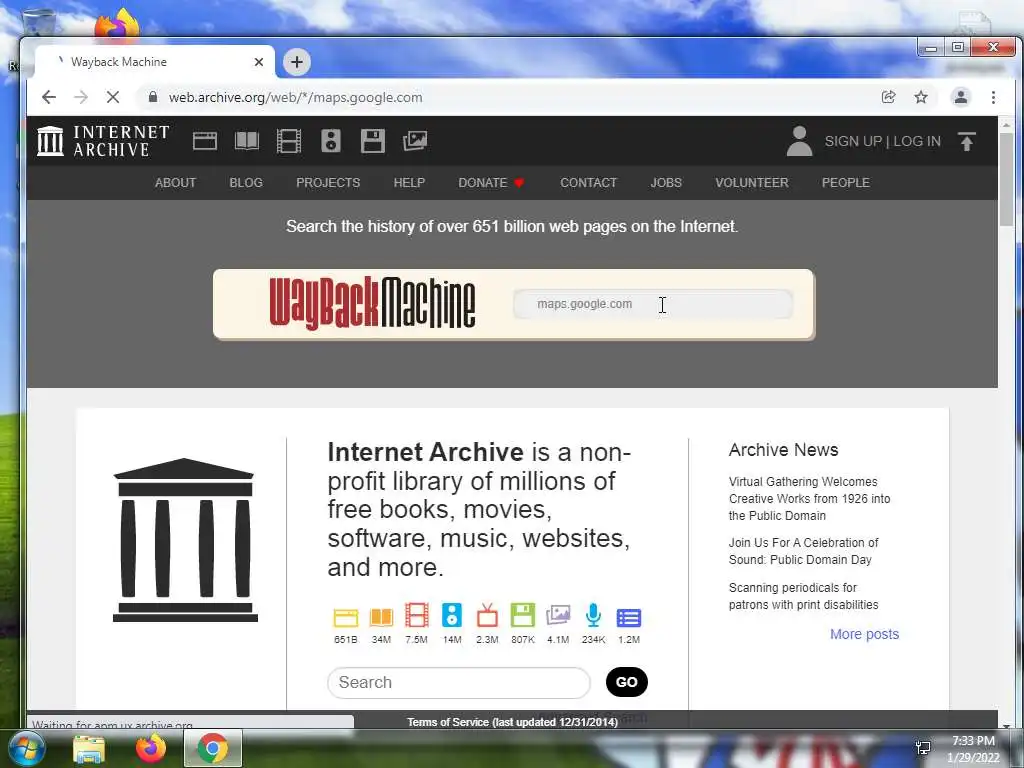Open the Audio speaker icon in top bar

tap(331, 141)
